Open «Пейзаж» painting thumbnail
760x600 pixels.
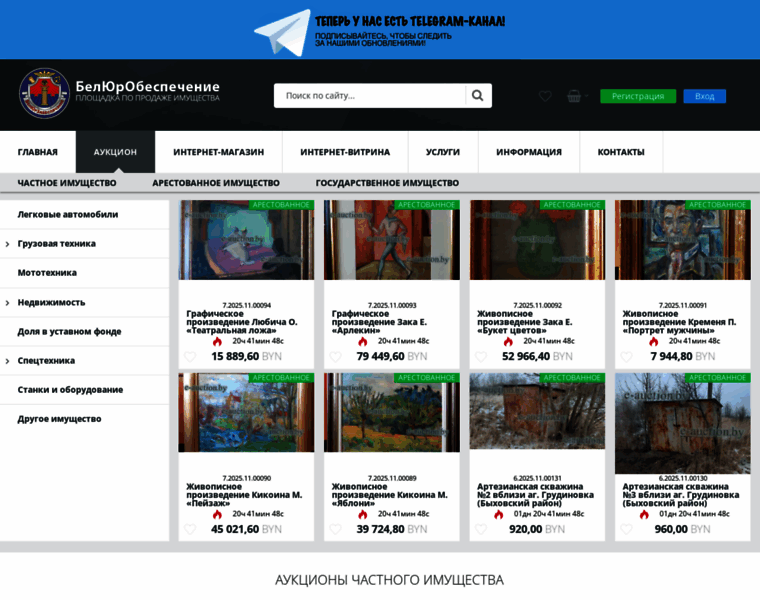click(x=246, y=412)
